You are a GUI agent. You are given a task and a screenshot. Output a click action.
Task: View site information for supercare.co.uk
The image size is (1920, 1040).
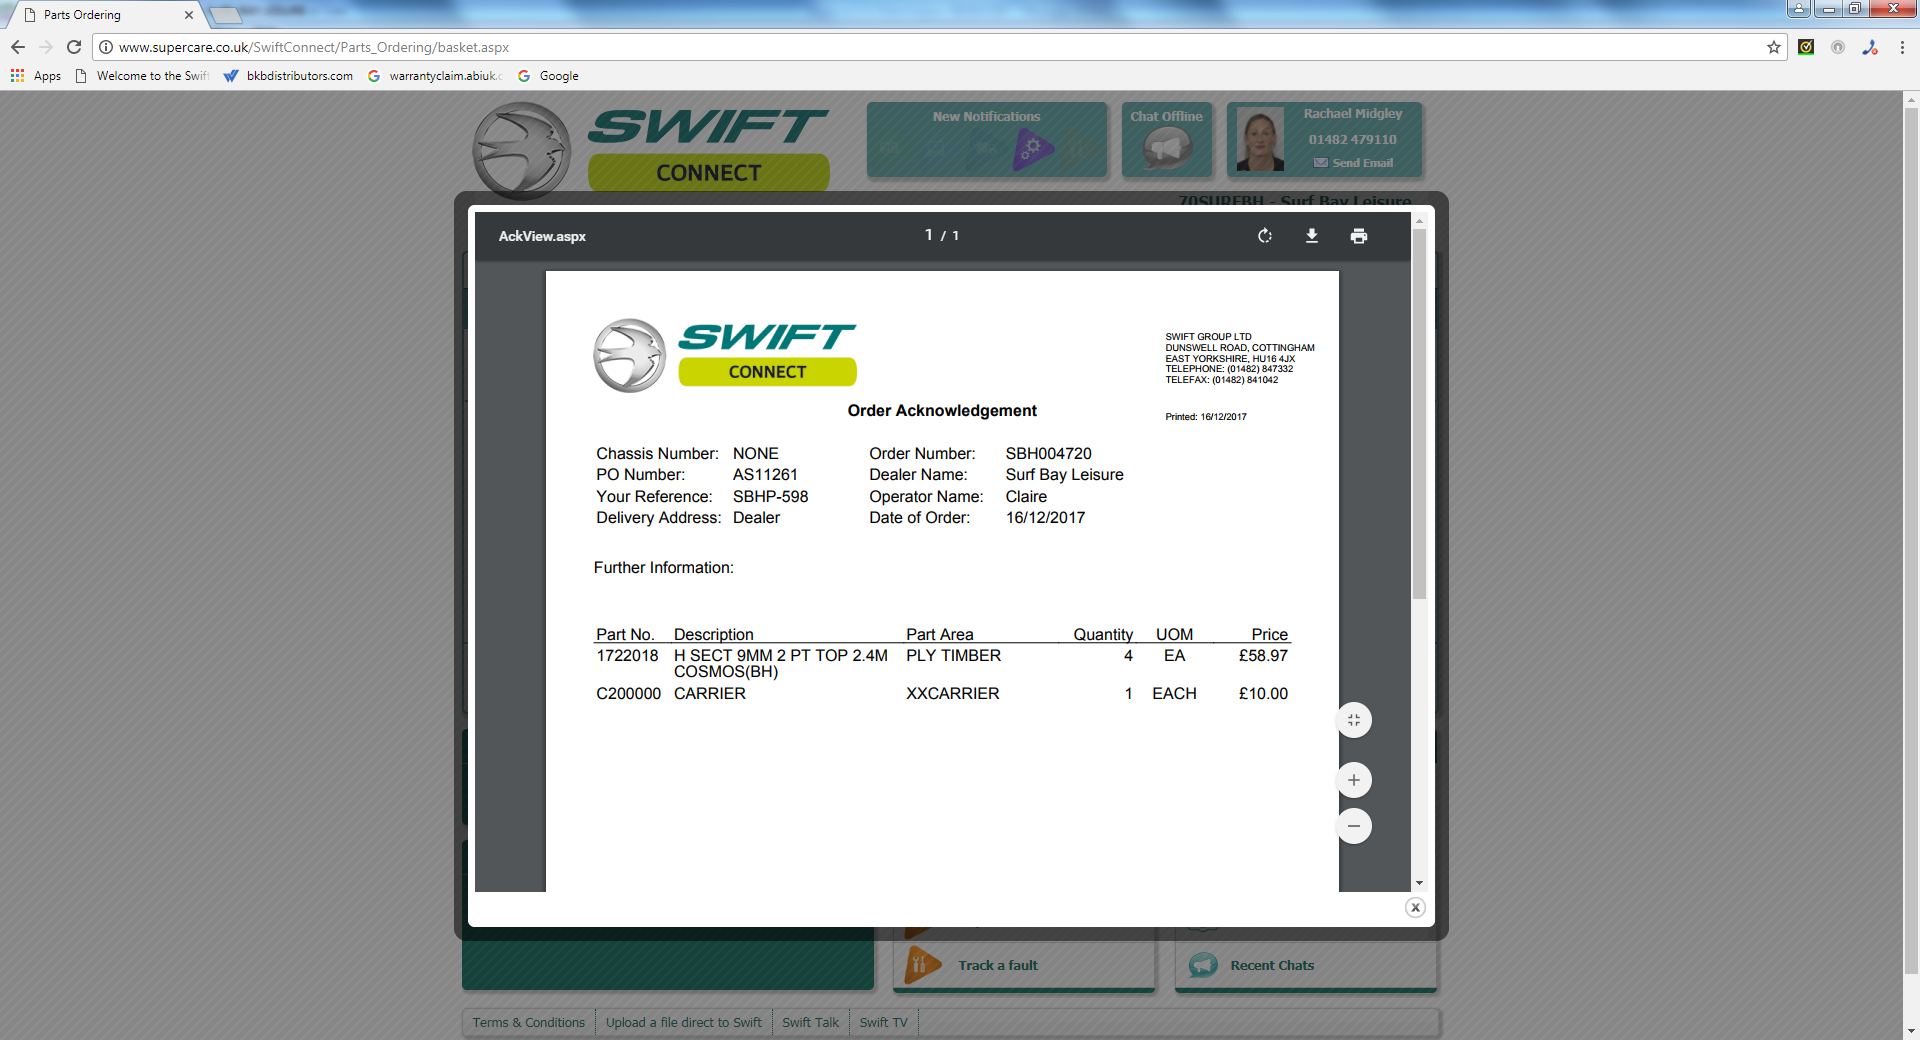pyautogui.click(x=106, y=47)
